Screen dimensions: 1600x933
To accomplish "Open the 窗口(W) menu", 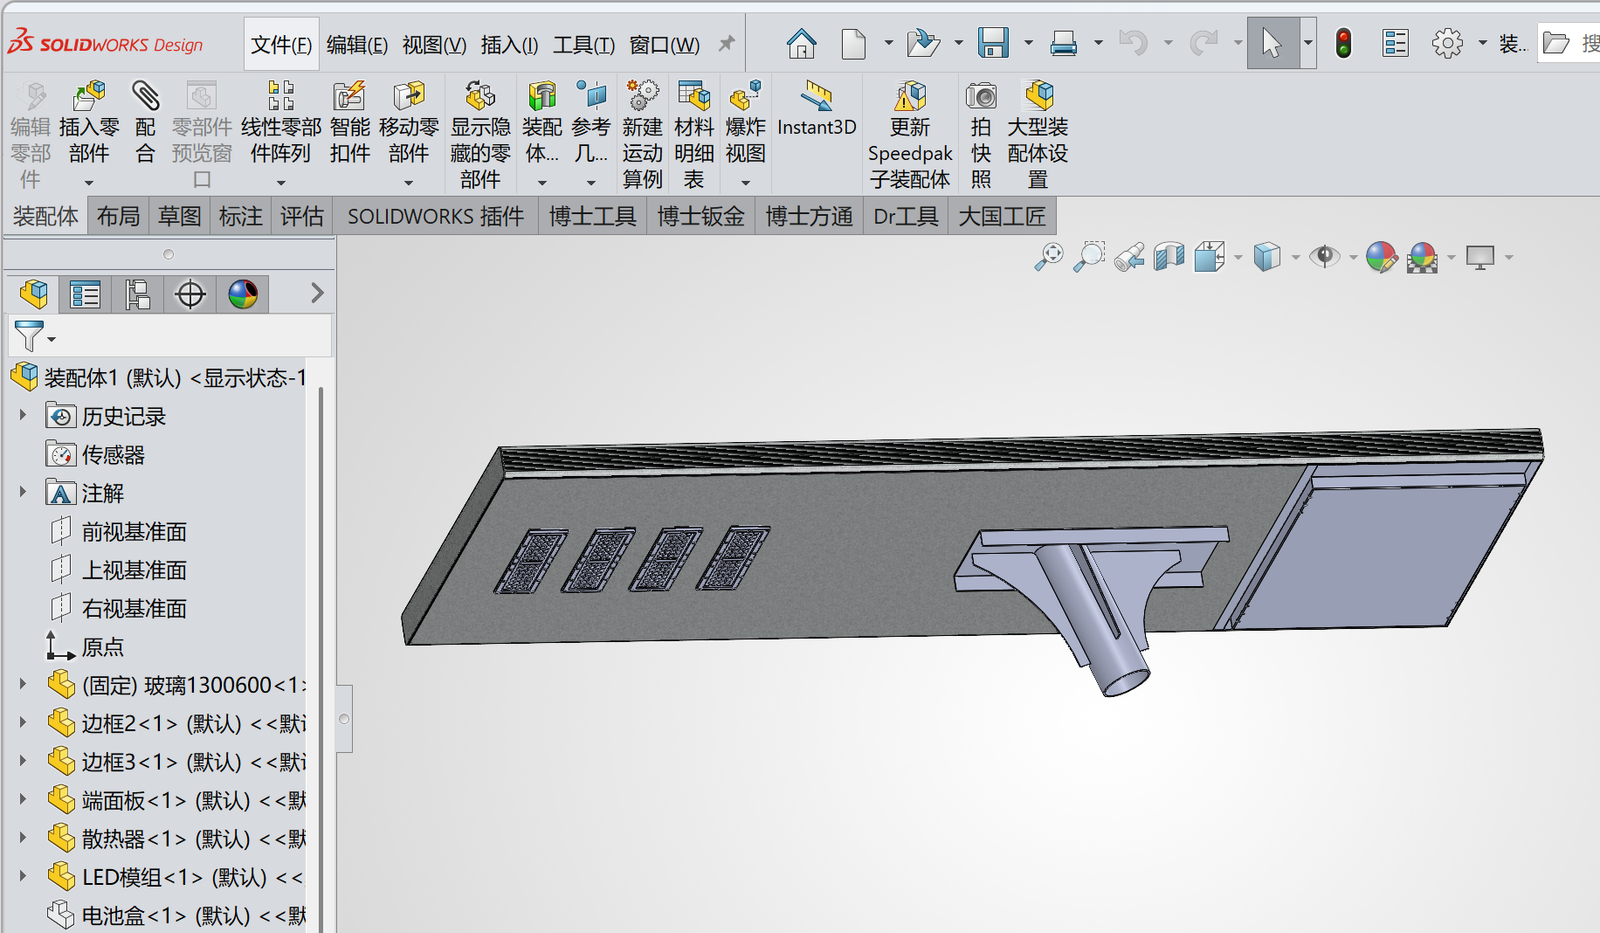I will (664, 44).
